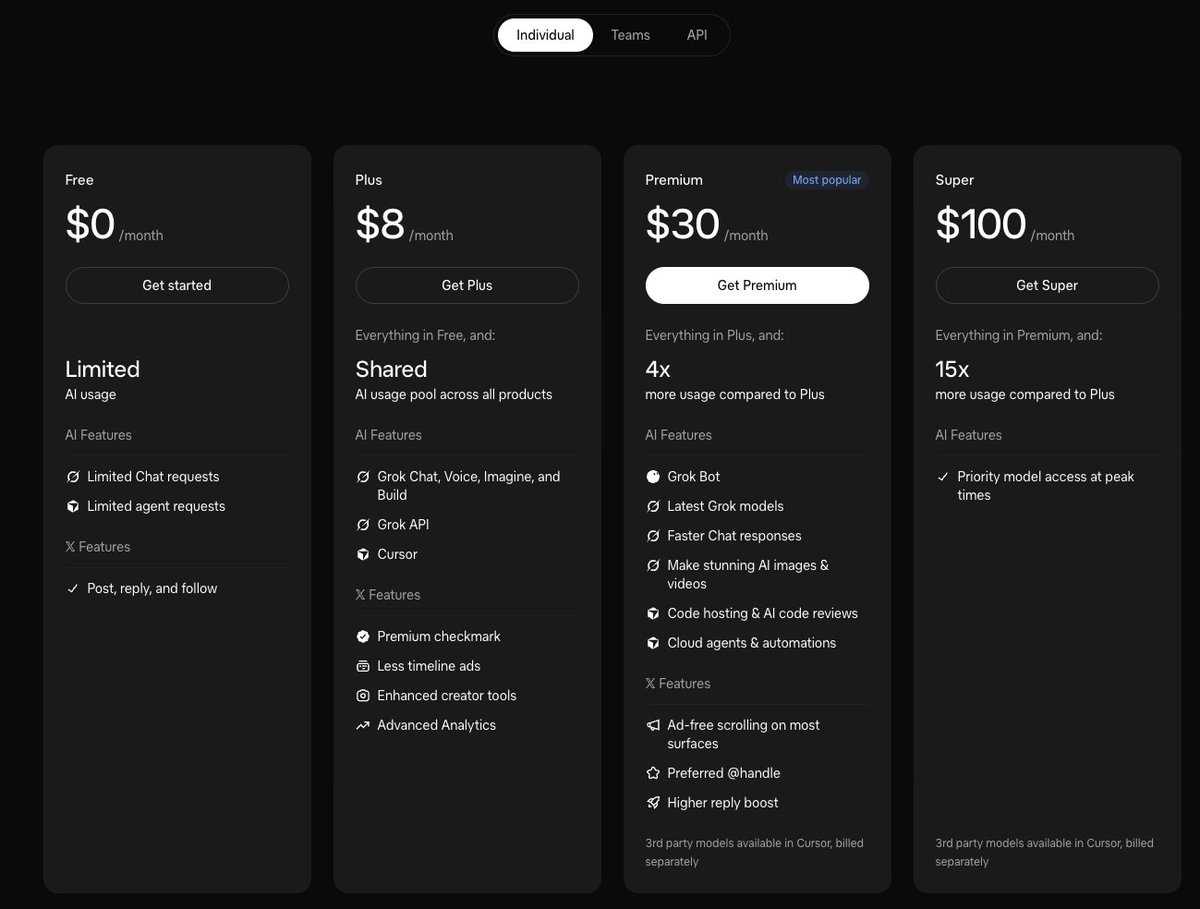Click the Premium plan title
The width and height of the screenshot is (1200, 909).
tap(674, 180)
